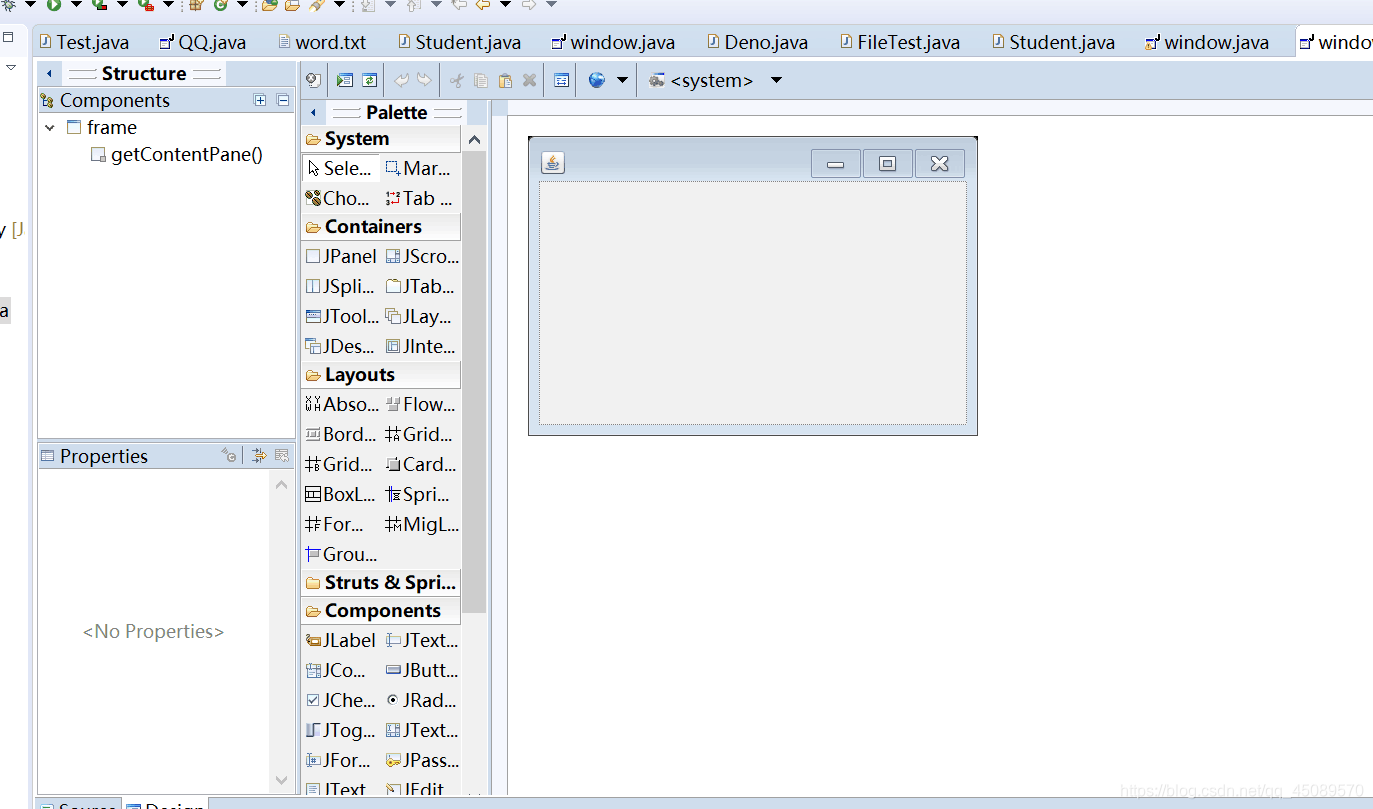Image resolution: width=1373 pixels, height=809 pixels.
Task: Select JFormattedTextField from palette
Action: (340, 760)
